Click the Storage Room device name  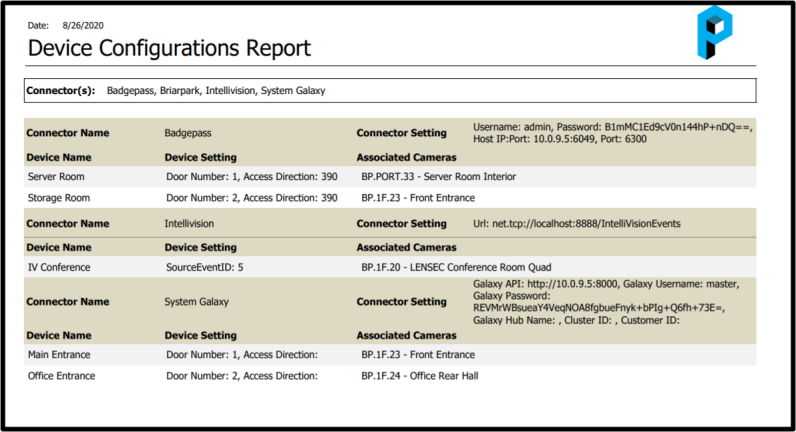click(x=59, y=198)
